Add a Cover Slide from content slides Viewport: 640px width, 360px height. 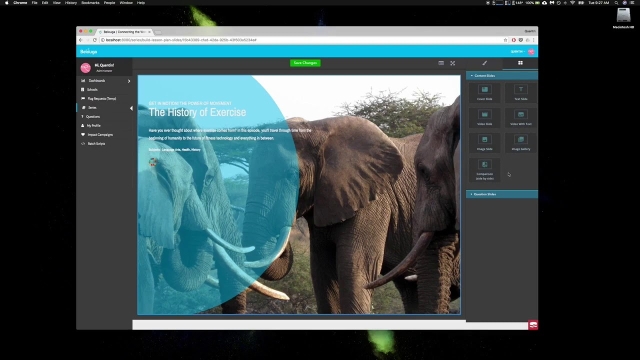coord(484,93)
